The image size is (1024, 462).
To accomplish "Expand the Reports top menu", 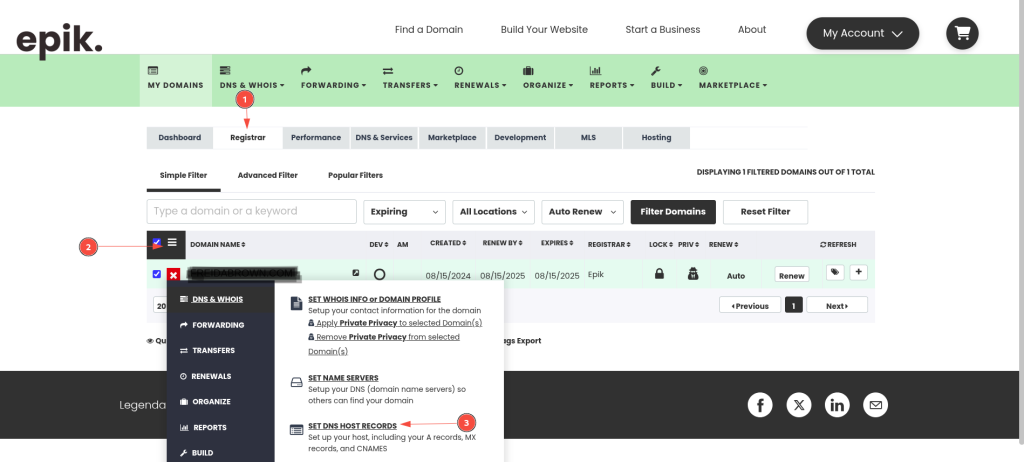I will coord(612,79).
